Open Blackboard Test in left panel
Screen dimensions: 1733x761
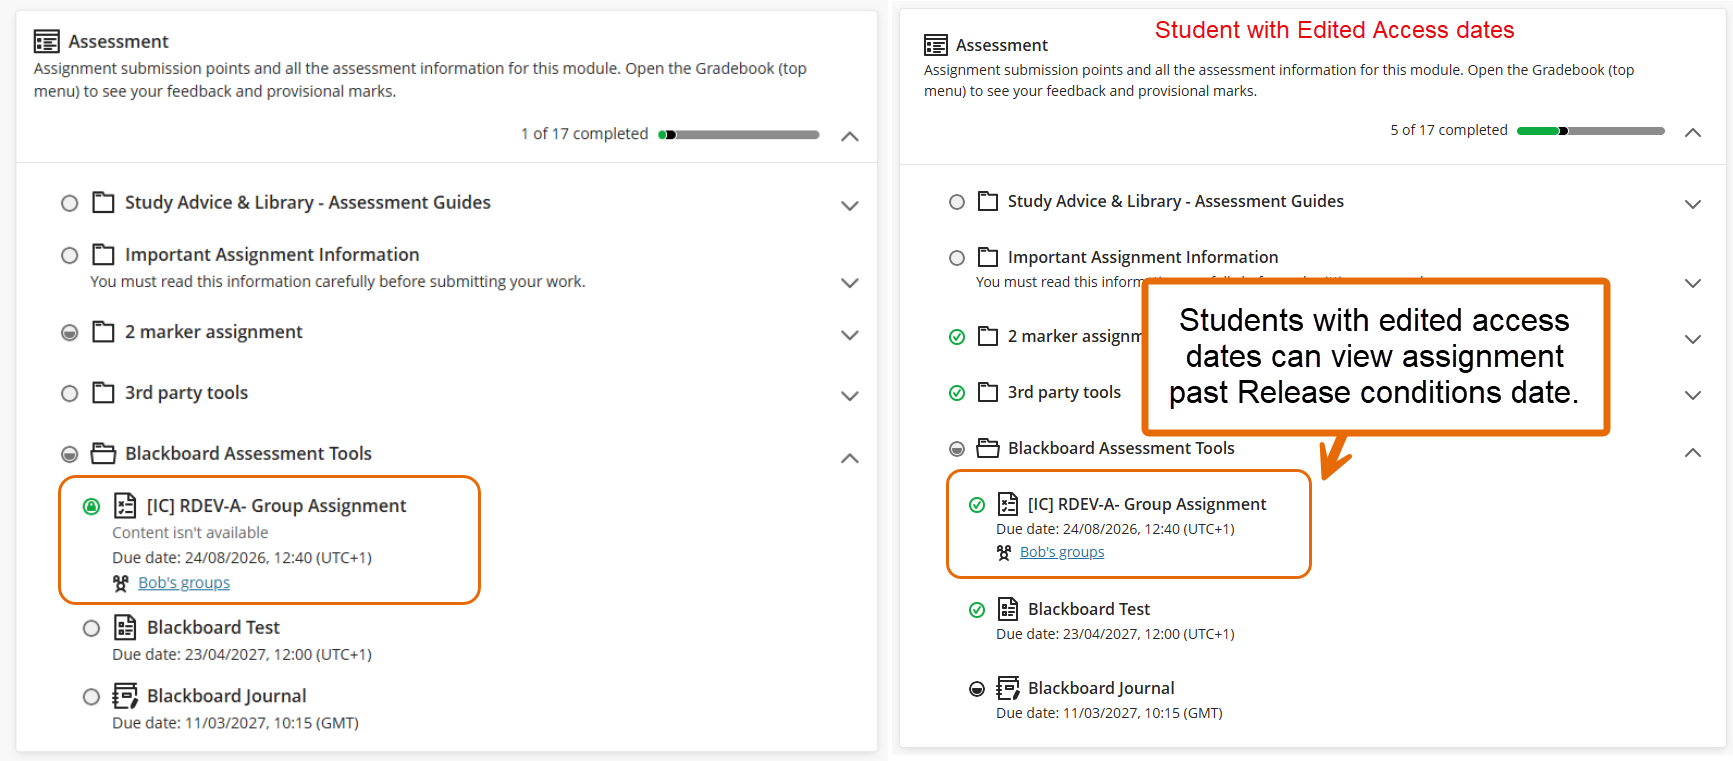[213, 627]
